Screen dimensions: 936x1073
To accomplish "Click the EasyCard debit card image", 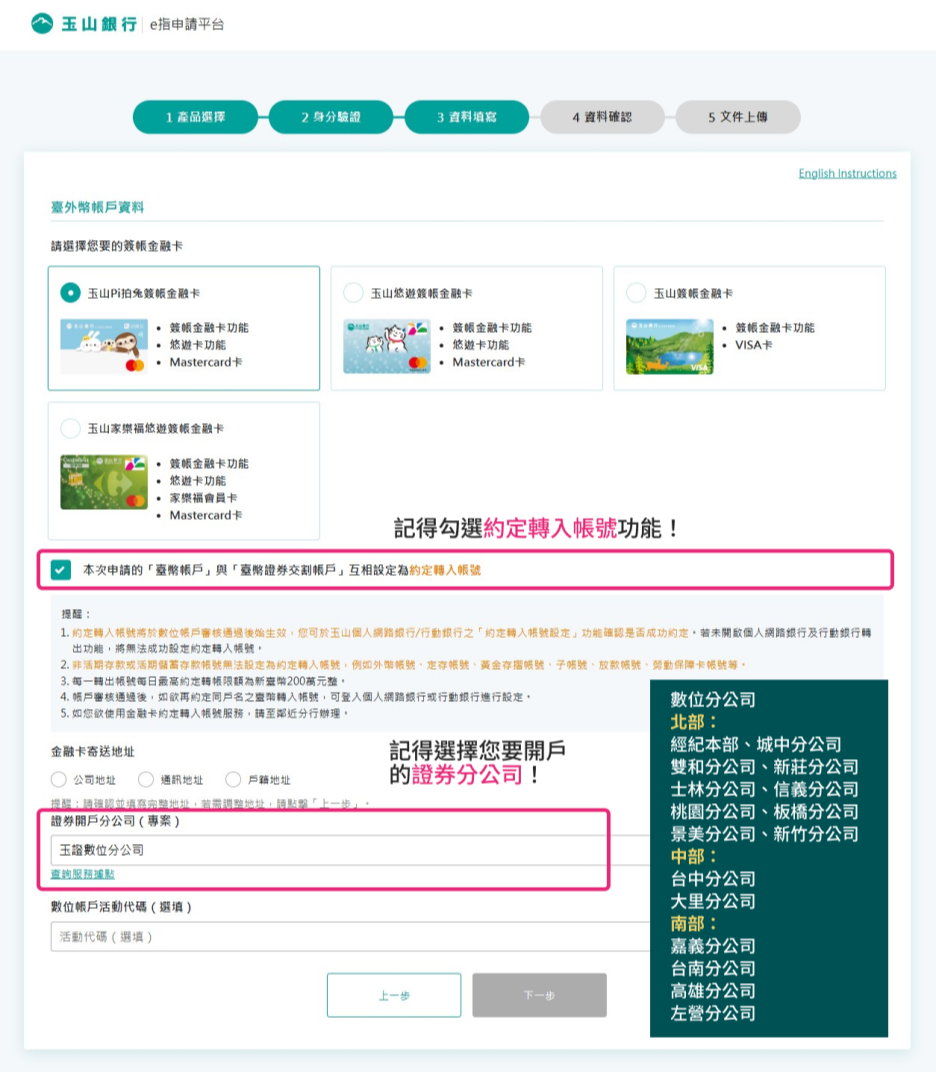I will coord(387,346).
